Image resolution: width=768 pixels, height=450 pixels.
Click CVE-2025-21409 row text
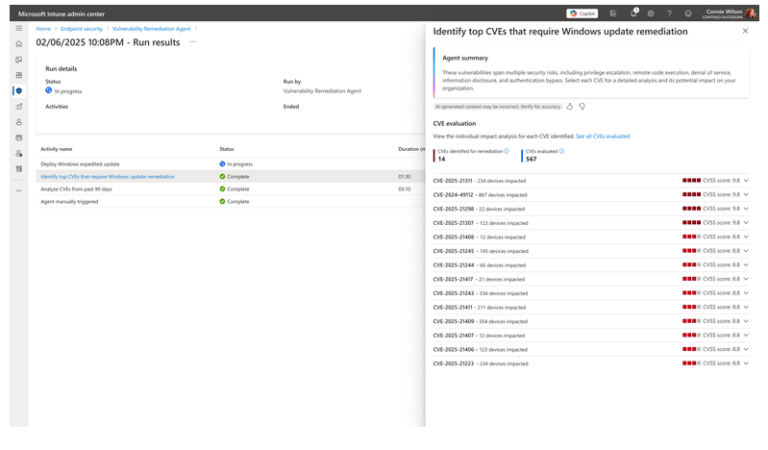point(480,321)
